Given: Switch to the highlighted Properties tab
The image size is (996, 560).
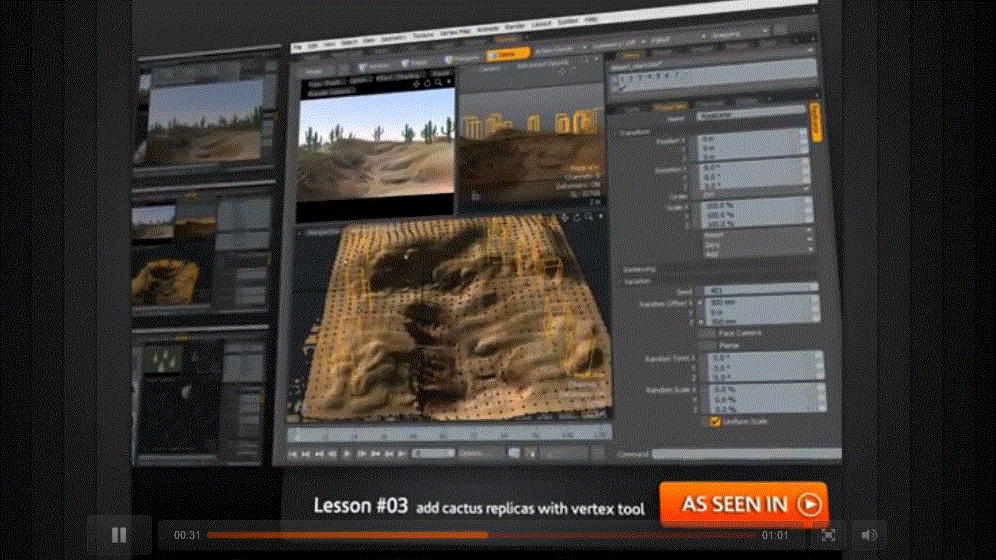Looking at the screenshot, I should click(x=671, y=107).
